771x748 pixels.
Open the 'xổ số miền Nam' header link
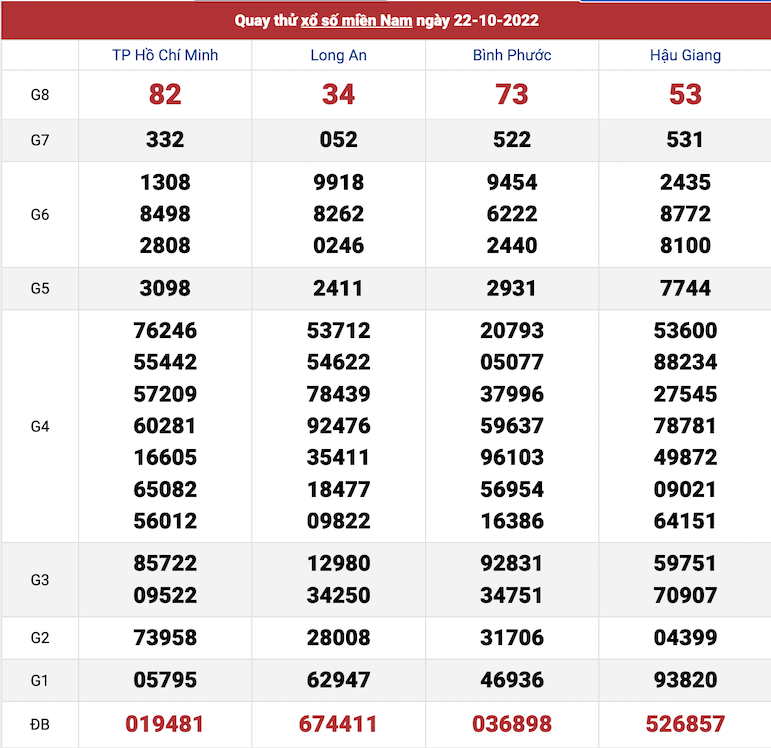[x=356, y=20]
